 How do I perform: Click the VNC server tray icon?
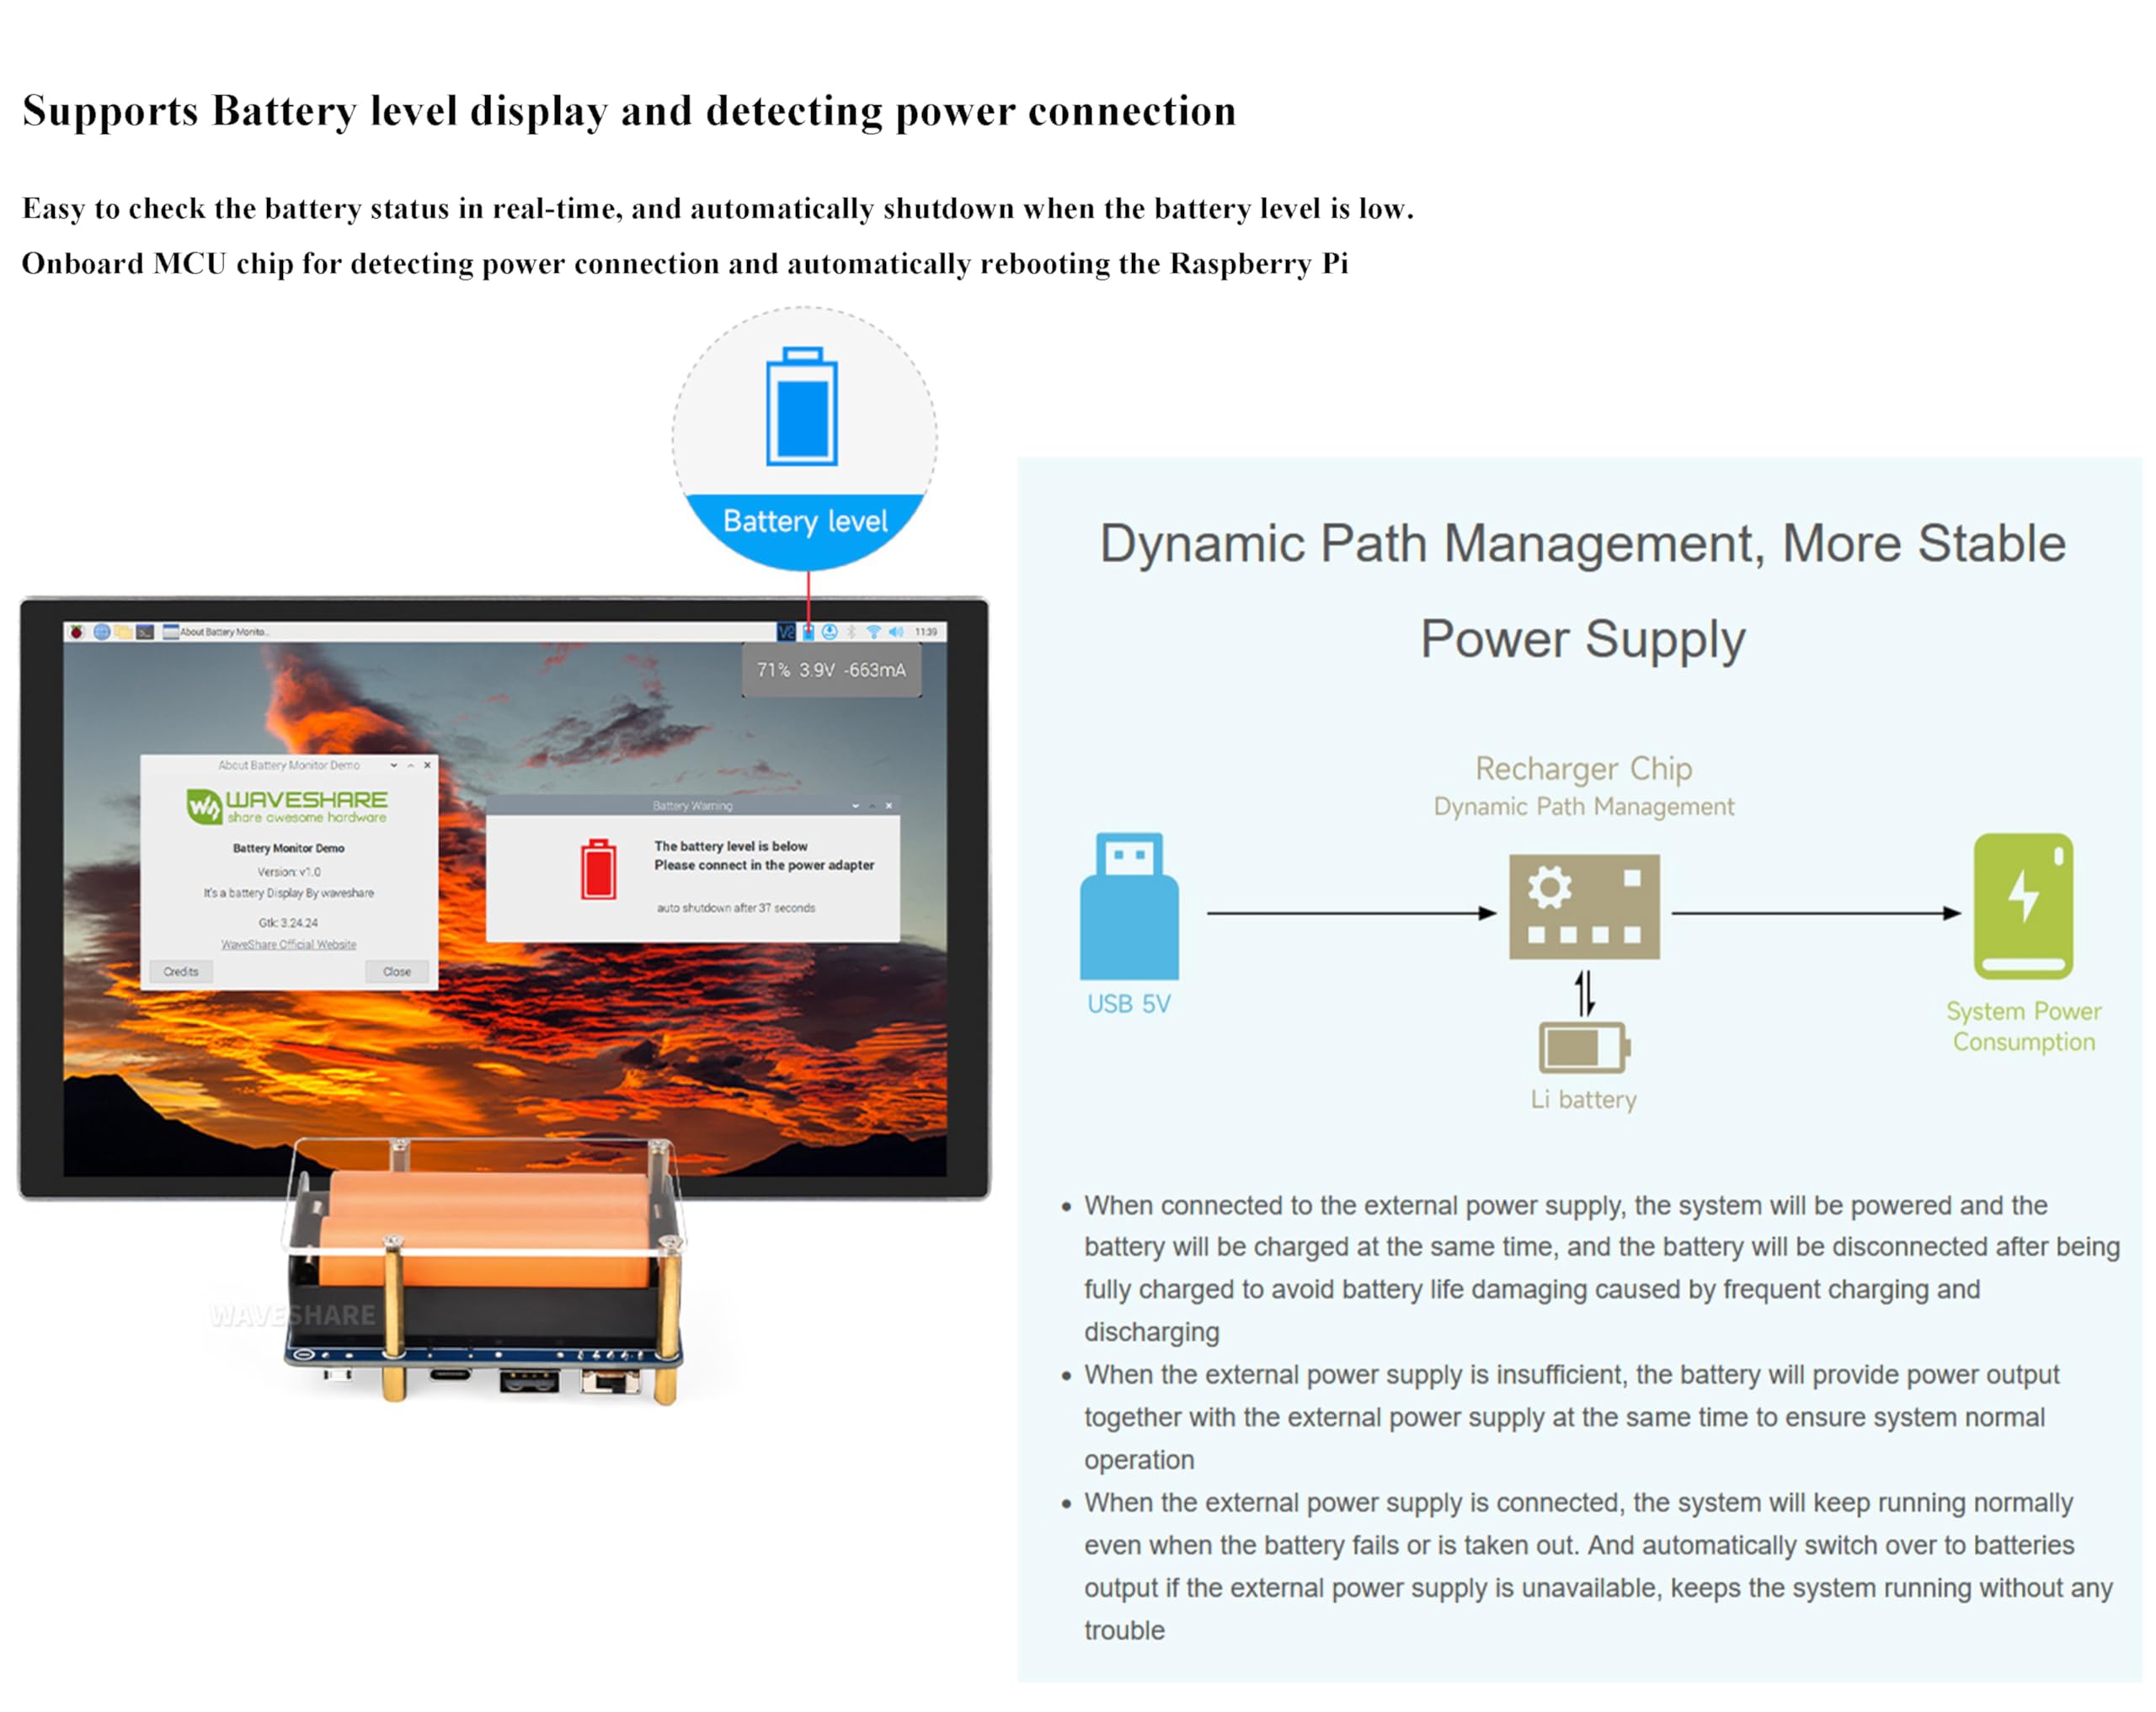pyautogui.click(x=787, y=632)
